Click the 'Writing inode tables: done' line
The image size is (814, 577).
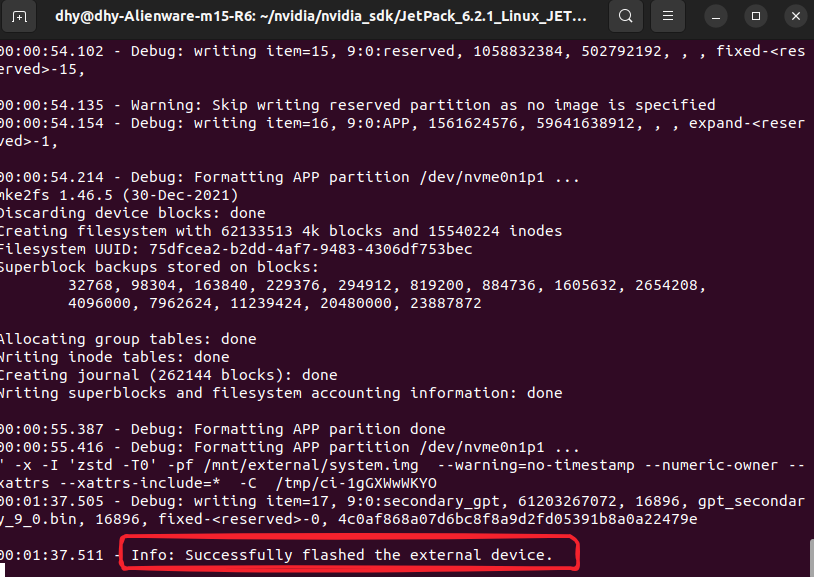(x=114, y=357)
